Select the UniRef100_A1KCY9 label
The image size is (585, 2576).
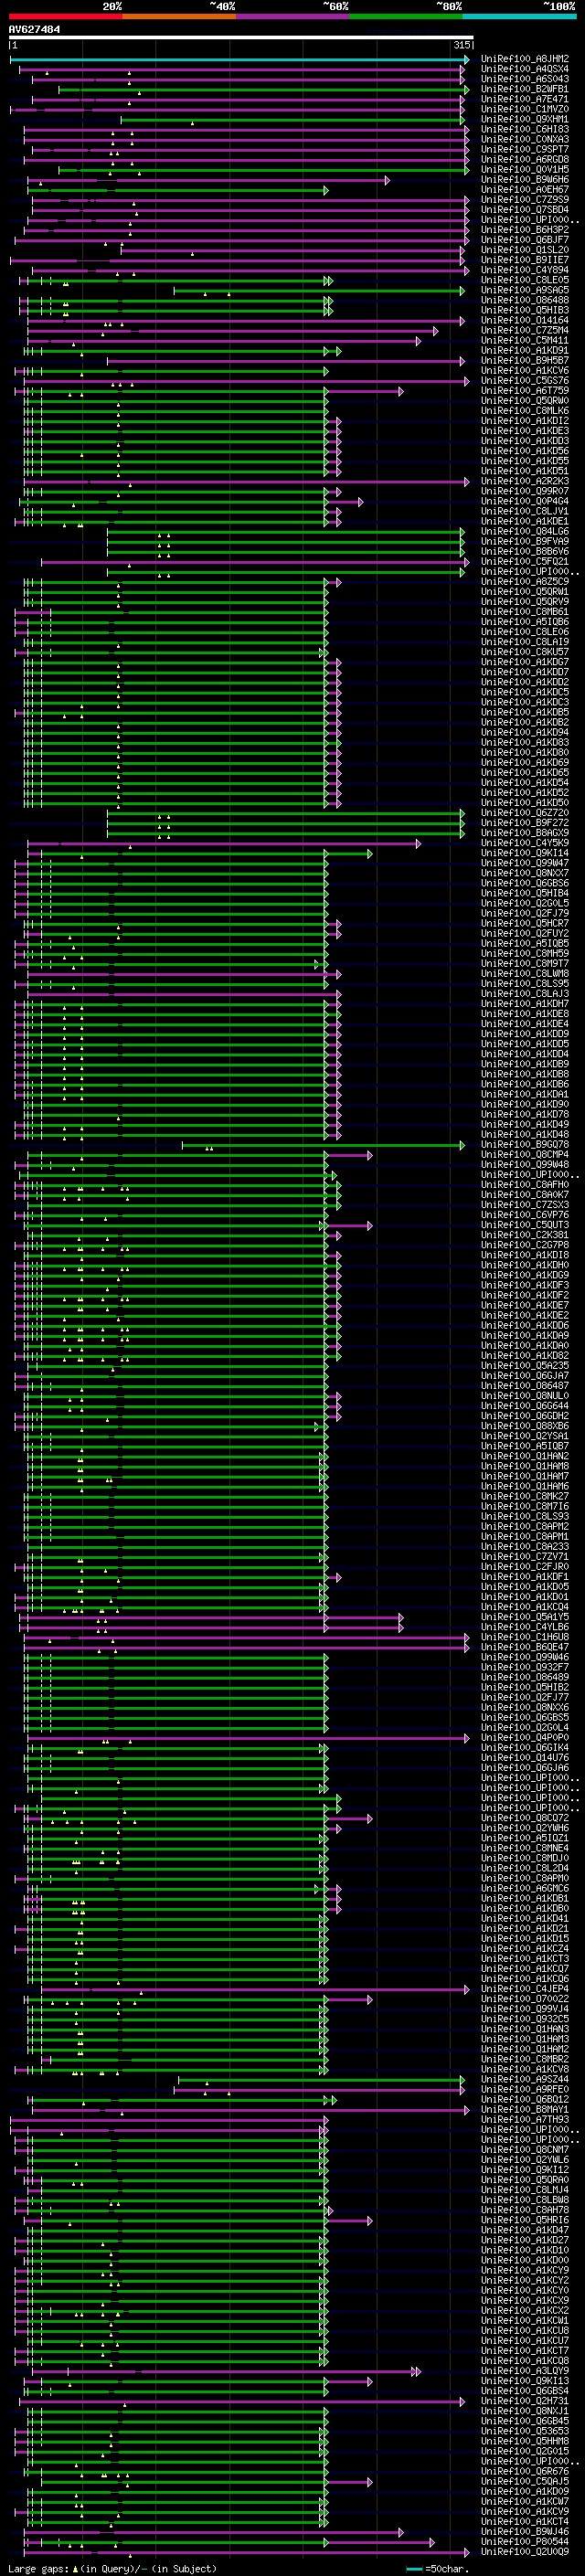[x=525, y=2269]
